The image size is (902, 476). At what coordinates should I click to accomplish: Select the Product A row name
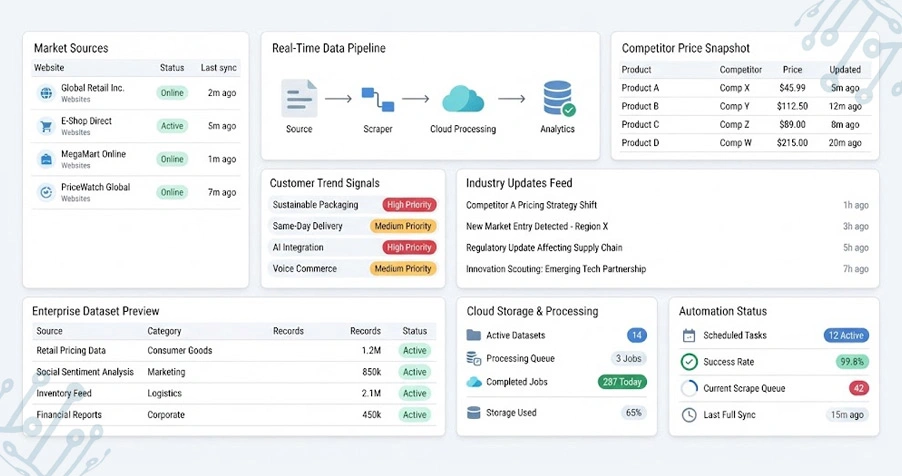[640, 88]
